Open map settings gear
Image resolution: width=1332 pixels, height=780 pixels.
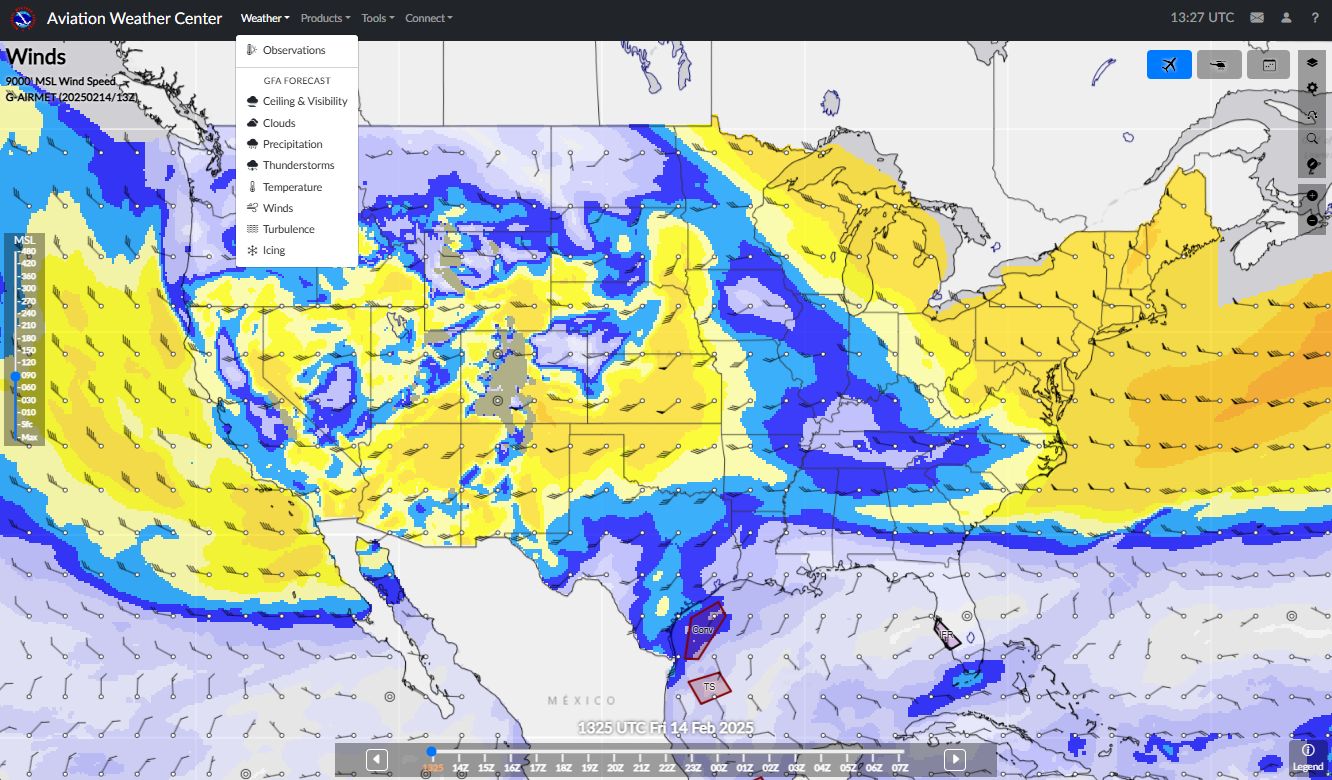click(x=1312, y=88)
